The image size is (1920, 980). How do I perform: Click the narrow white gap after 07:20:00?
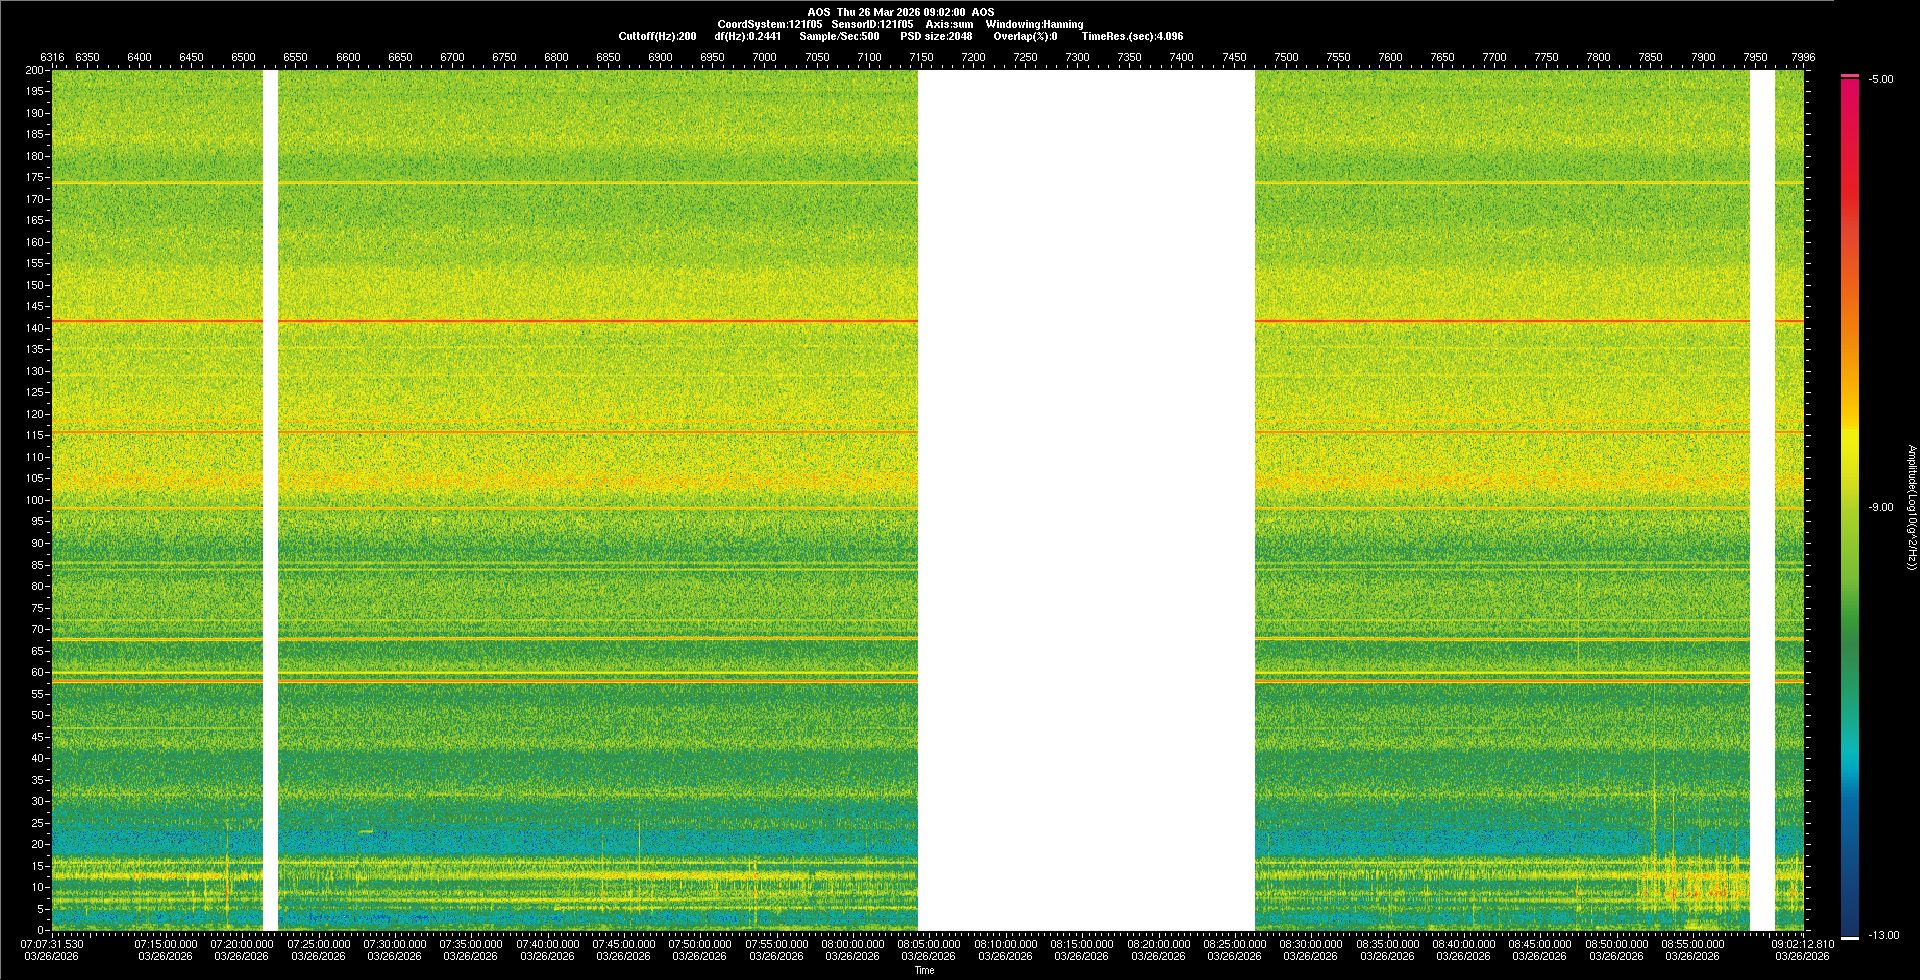[x=270, y=500]
